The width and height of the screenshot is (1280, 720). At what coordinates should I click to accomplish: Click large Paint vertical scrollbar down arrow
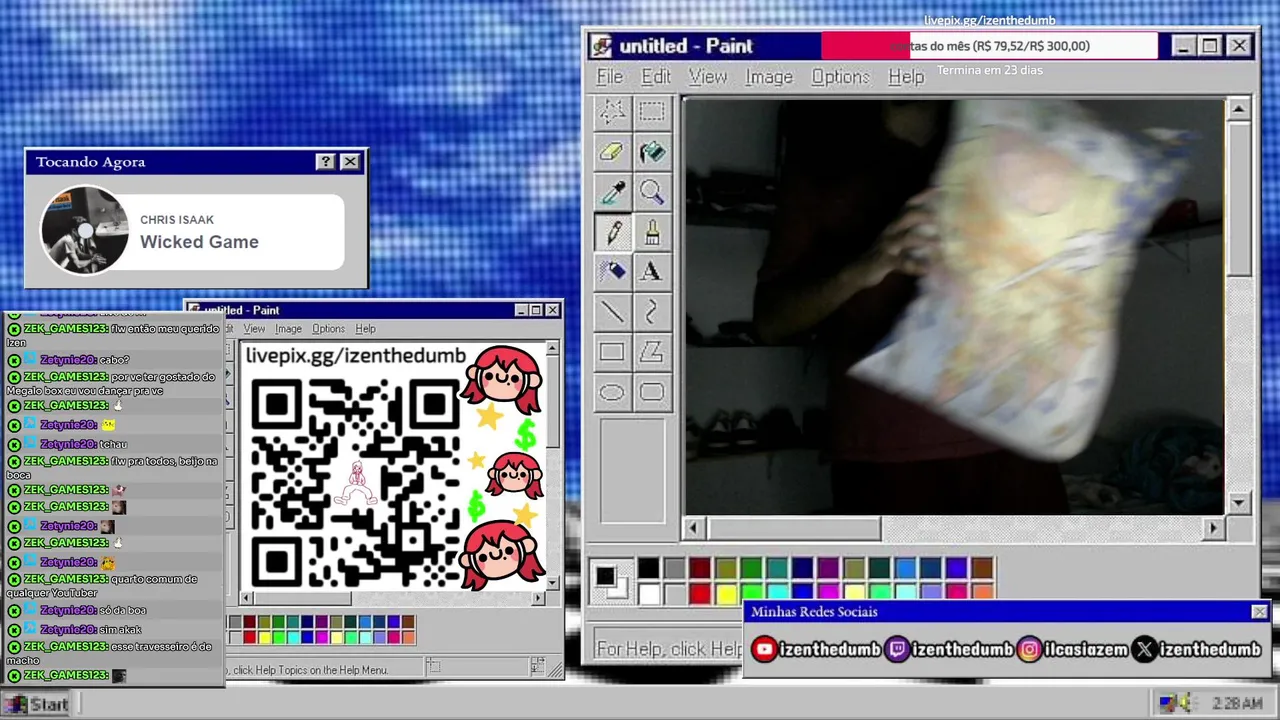click(x=1239, y=503)
